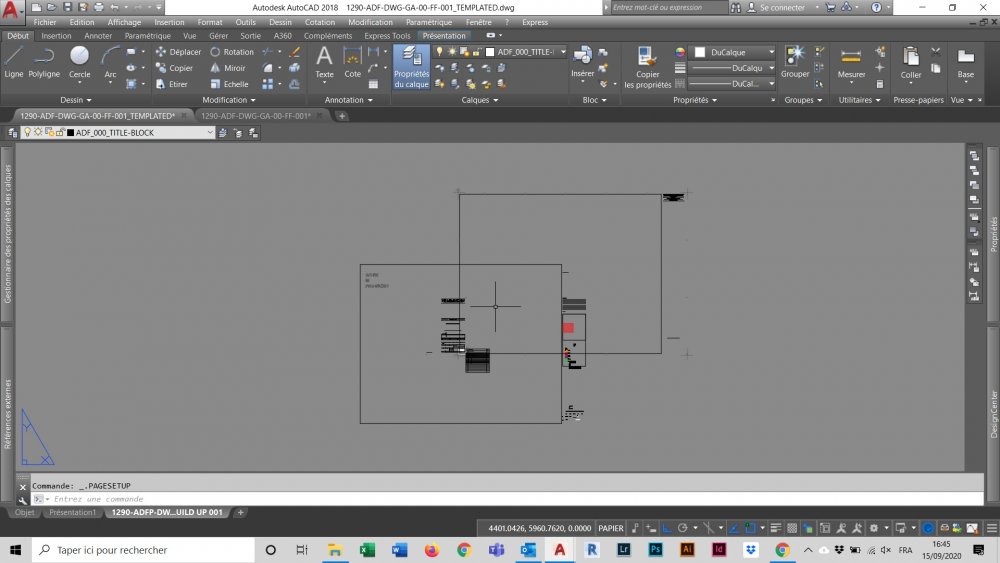Image resolution: width=1000 pixels, height=563 pixels.
Task: Open Propriétés du calque panel
Action: [x=411, y=67]
